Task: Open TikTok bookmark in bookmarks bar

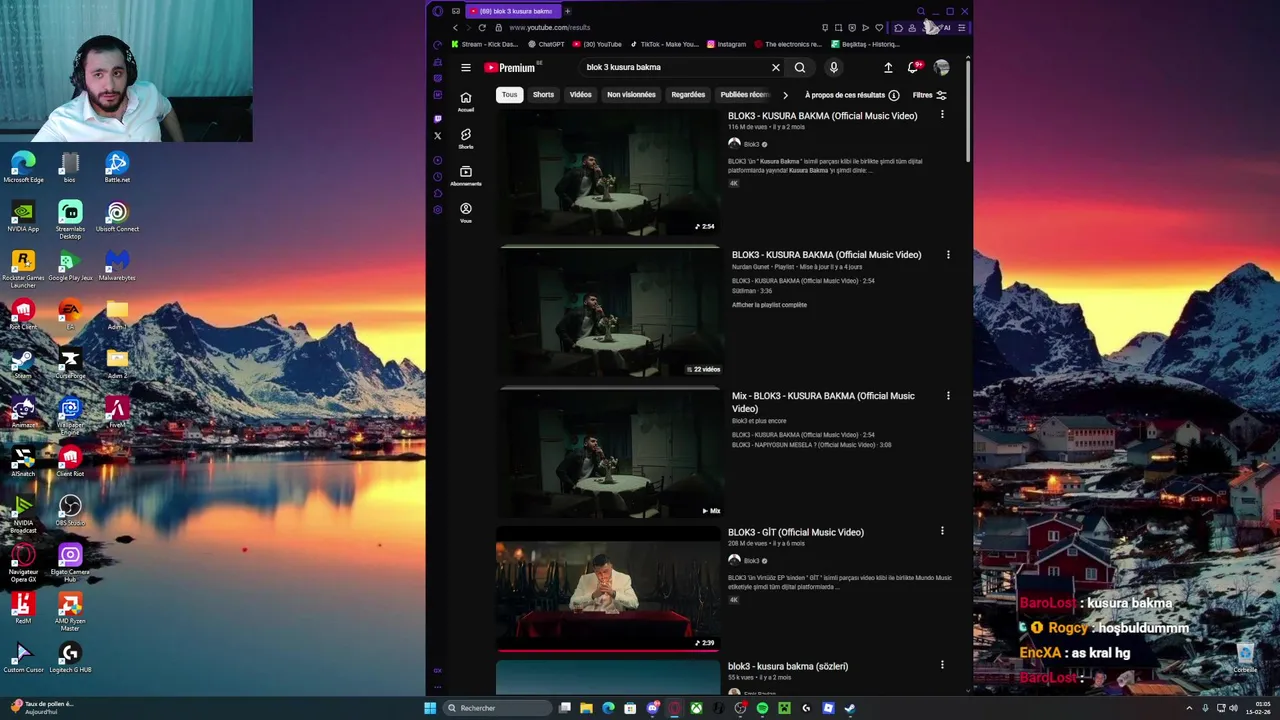Action: click(664, 44)
